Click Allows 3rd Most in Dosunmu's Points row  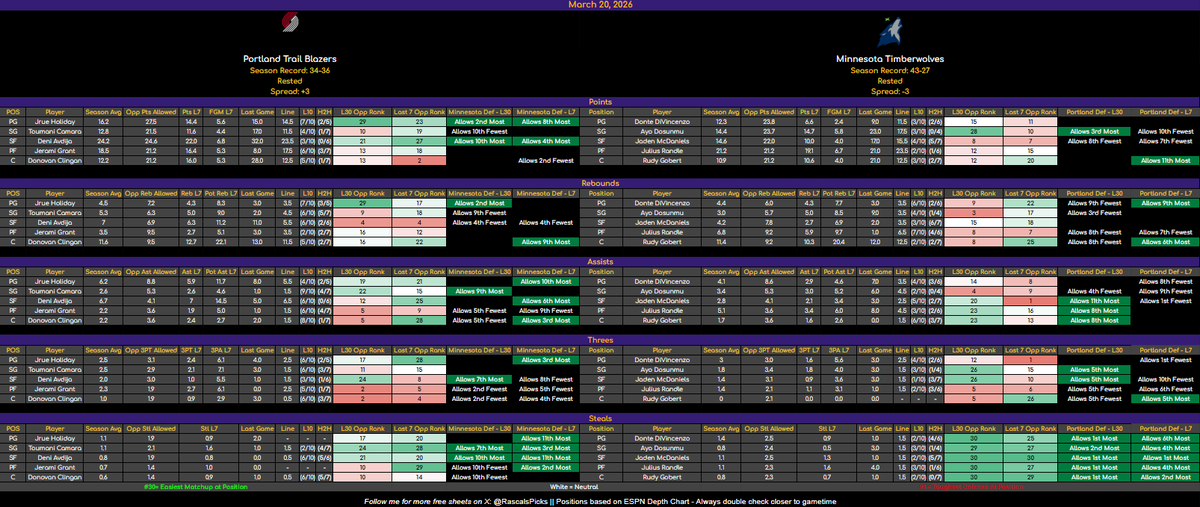[x=1094, y=131]
